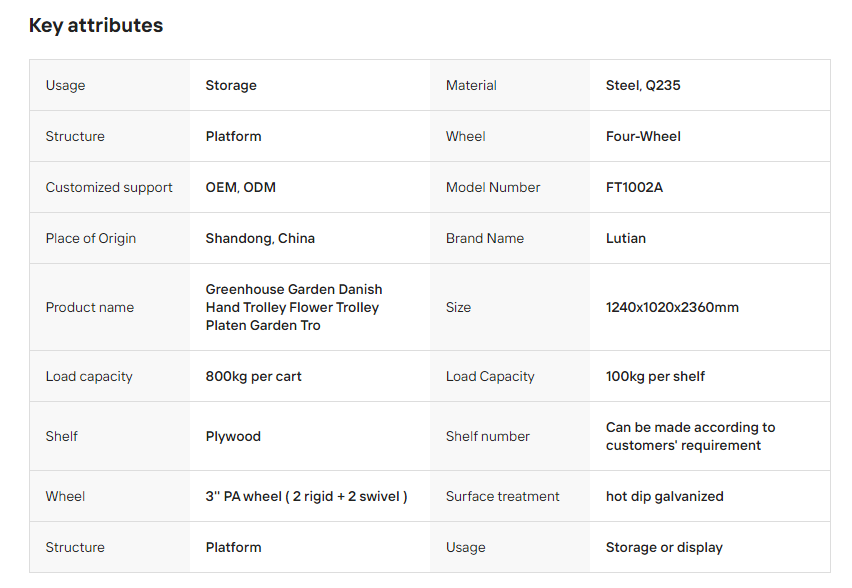
Task: Select the Steel, Q235 material value
Action: pyautogui.click(x=643, y=86)
